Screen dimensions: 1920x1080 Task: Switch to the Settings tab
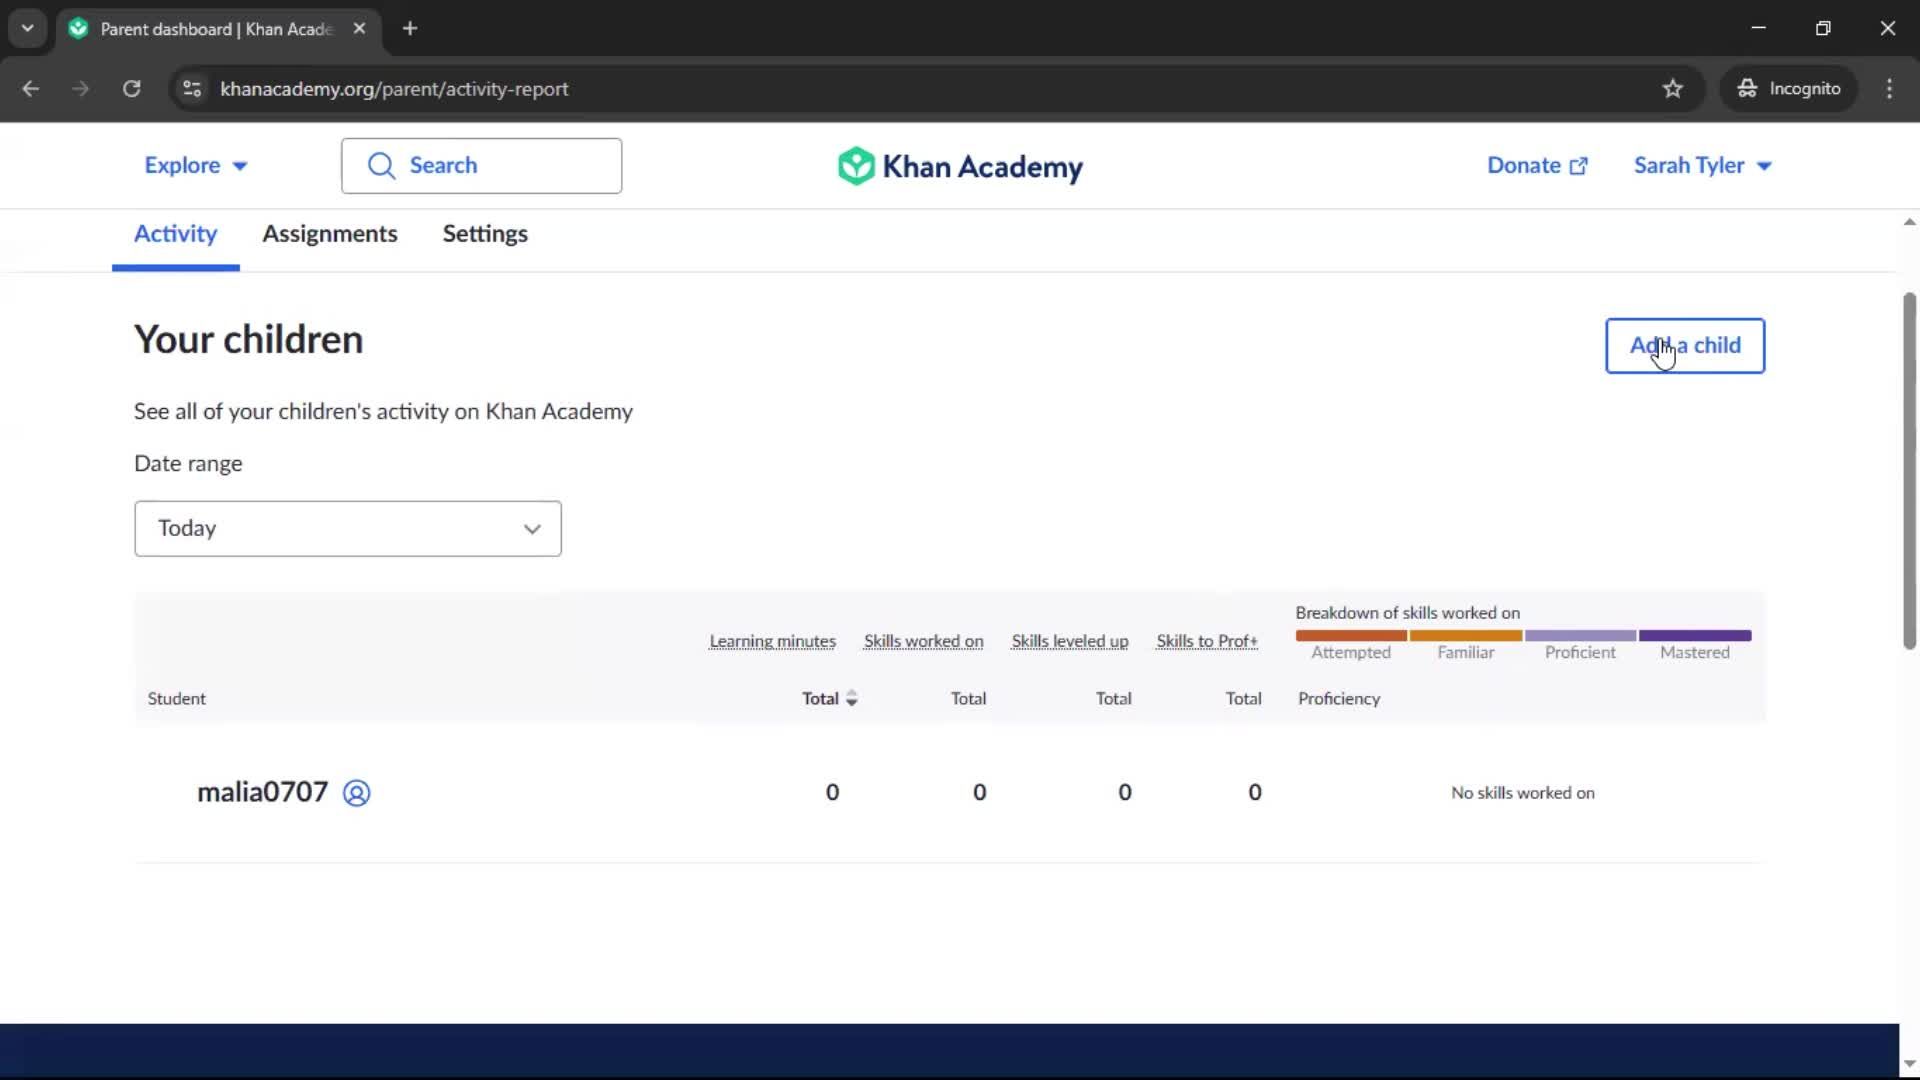[485, 234]
